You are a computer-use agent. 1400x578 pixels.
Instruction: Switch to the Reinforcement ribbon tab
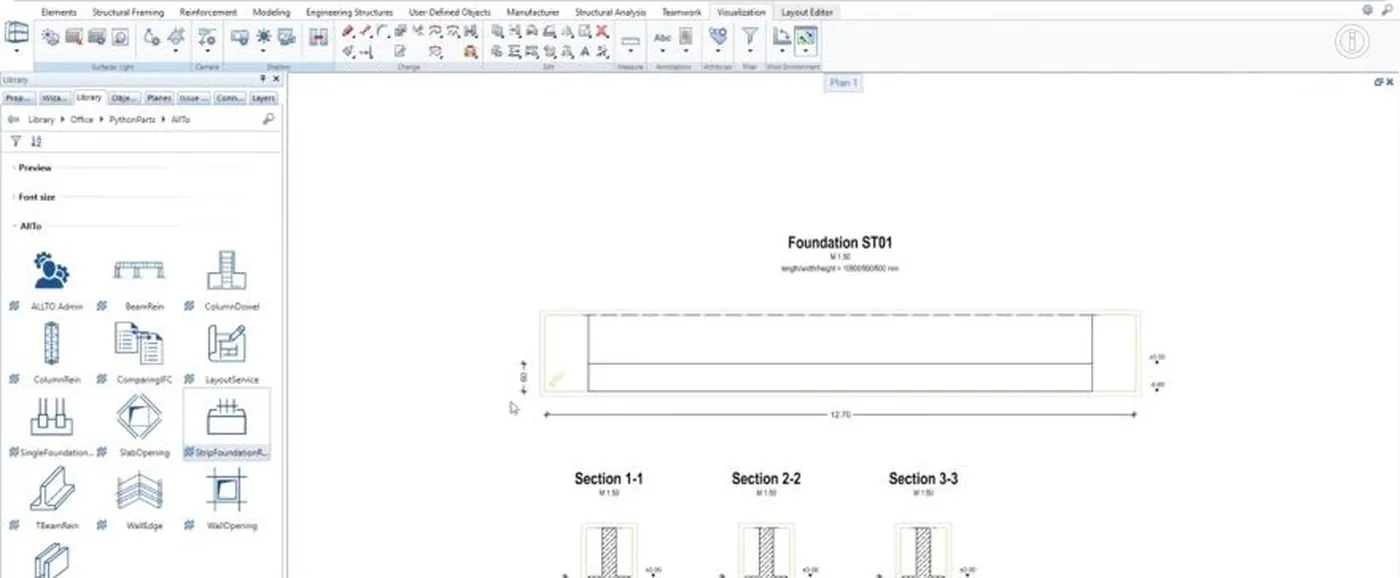(x=208, y=12)
